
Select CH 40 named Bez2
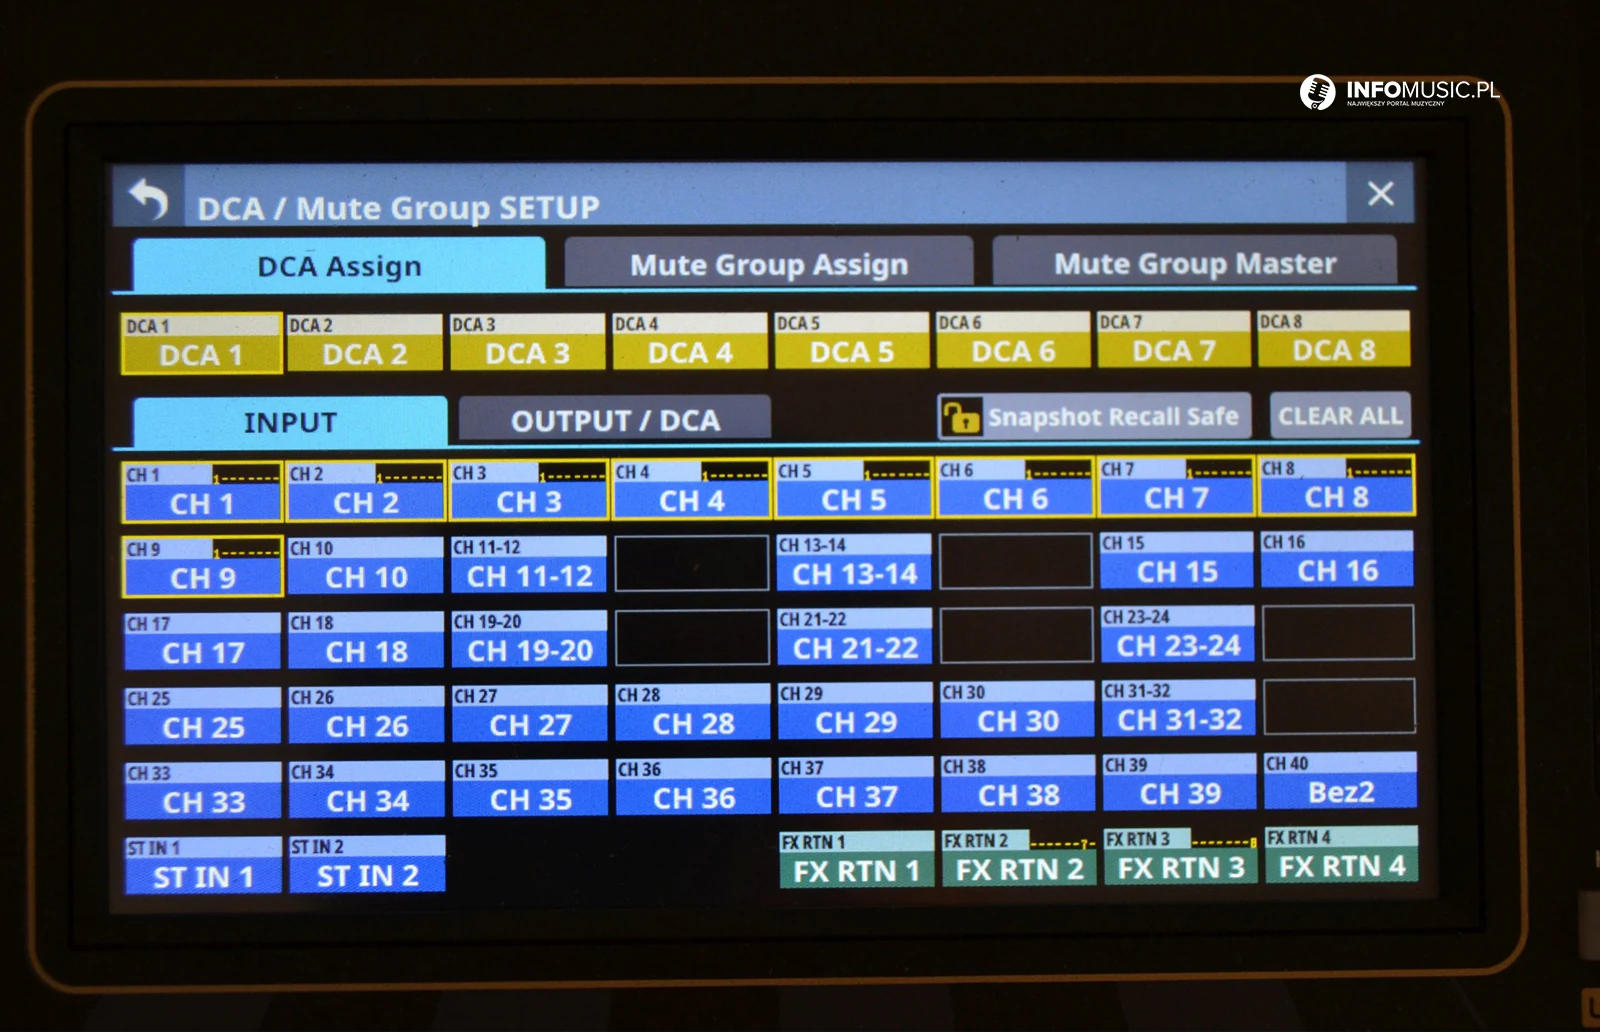(1341, 782)
